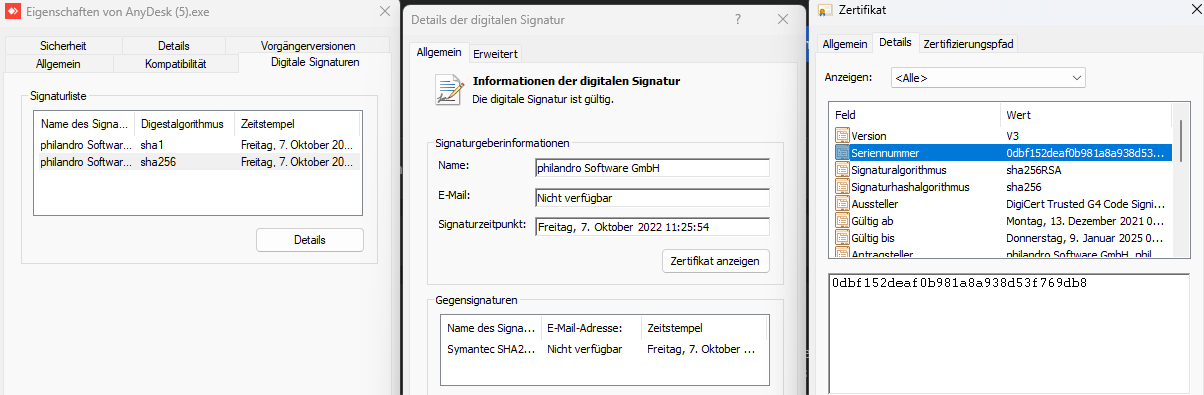Open Allgemein tab in Zertifikat window
This screenshot has height=395, width=1204.
click(845, 44)
